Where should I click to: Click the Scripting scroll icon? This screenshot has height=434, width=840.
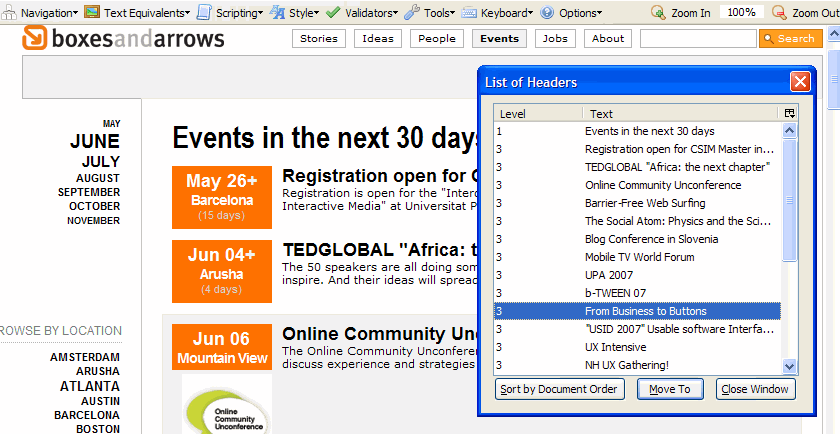[x=204, y=12]
